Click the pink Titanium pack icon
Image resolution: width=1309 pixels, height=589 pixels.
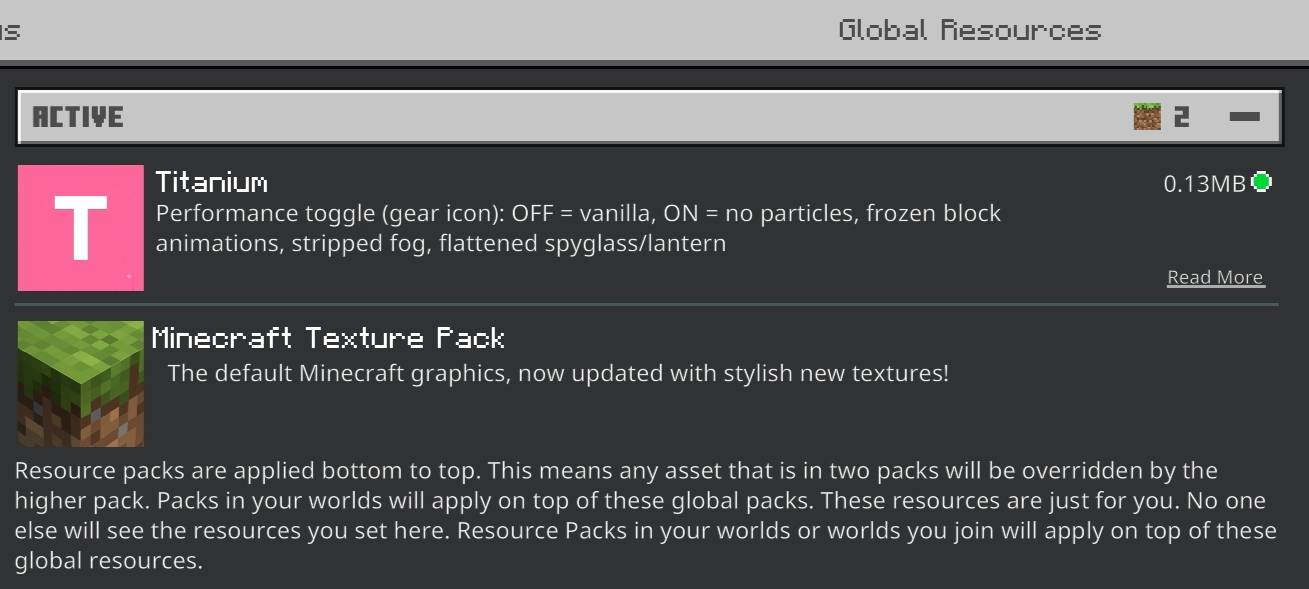pos(81,228)
